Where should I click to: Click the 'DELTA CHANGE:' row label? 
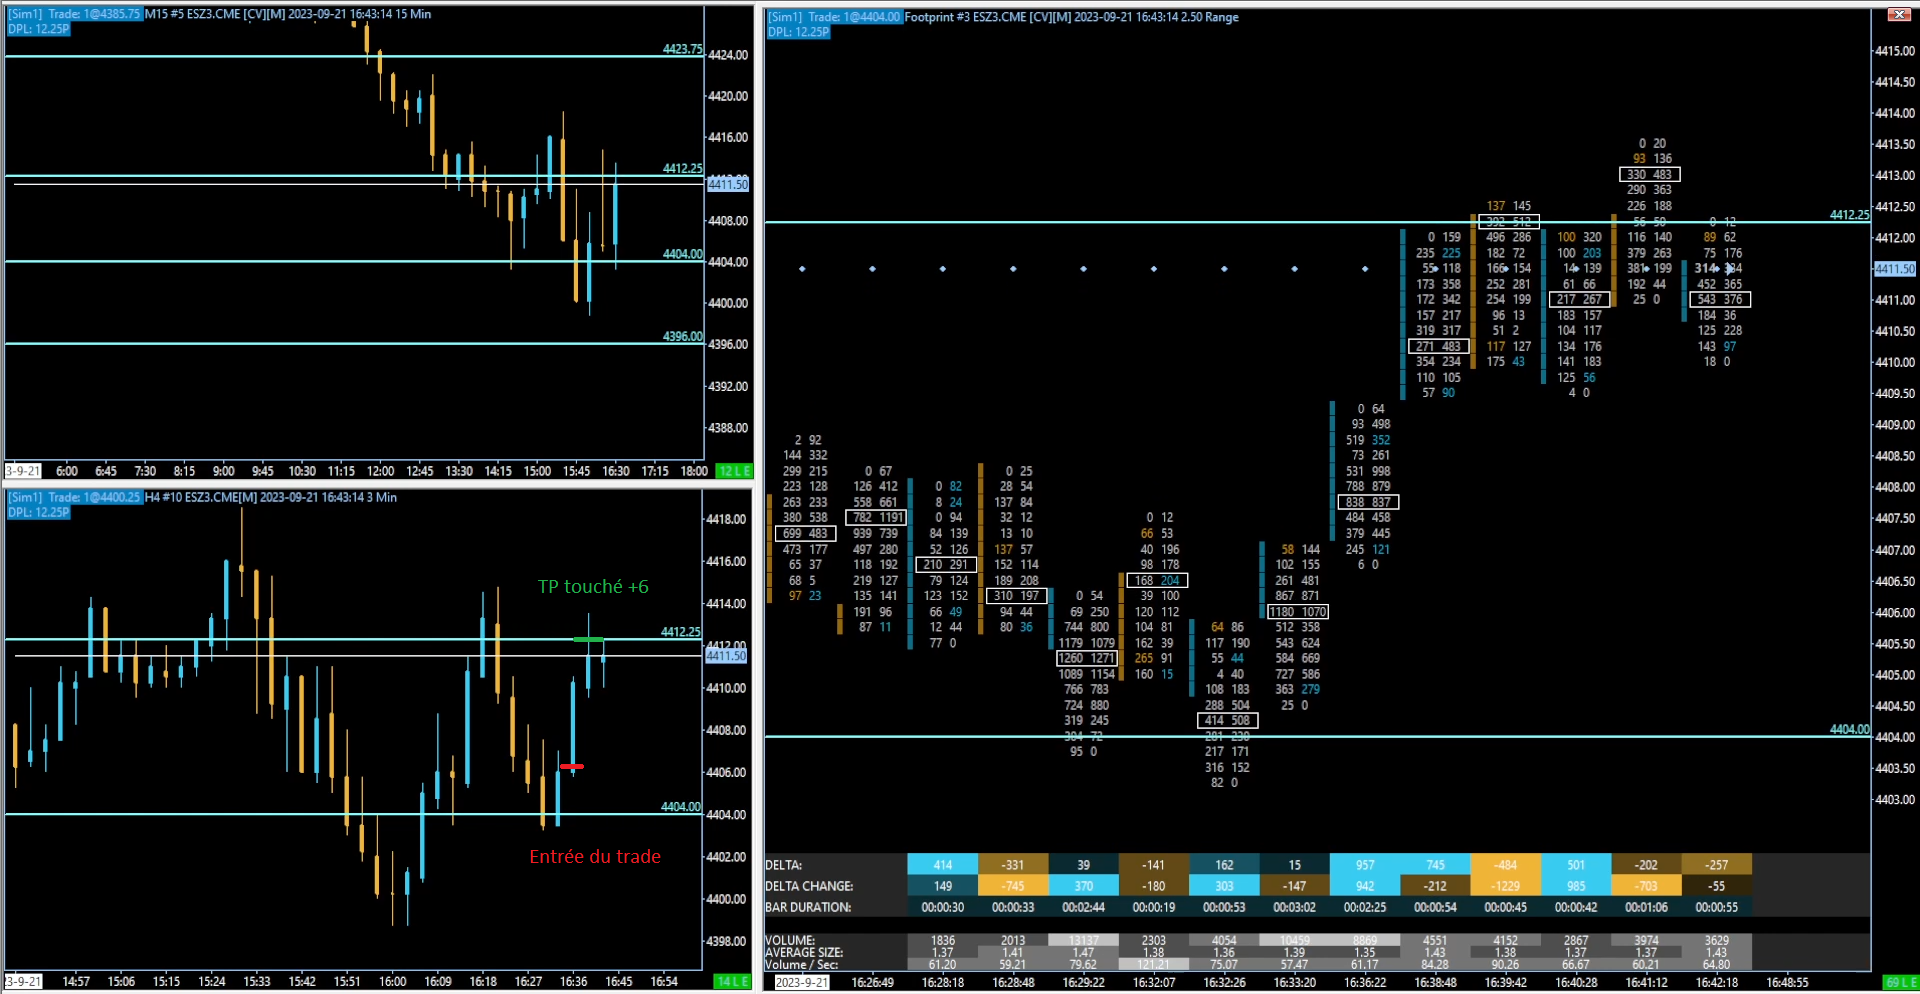tap(809, 886)
